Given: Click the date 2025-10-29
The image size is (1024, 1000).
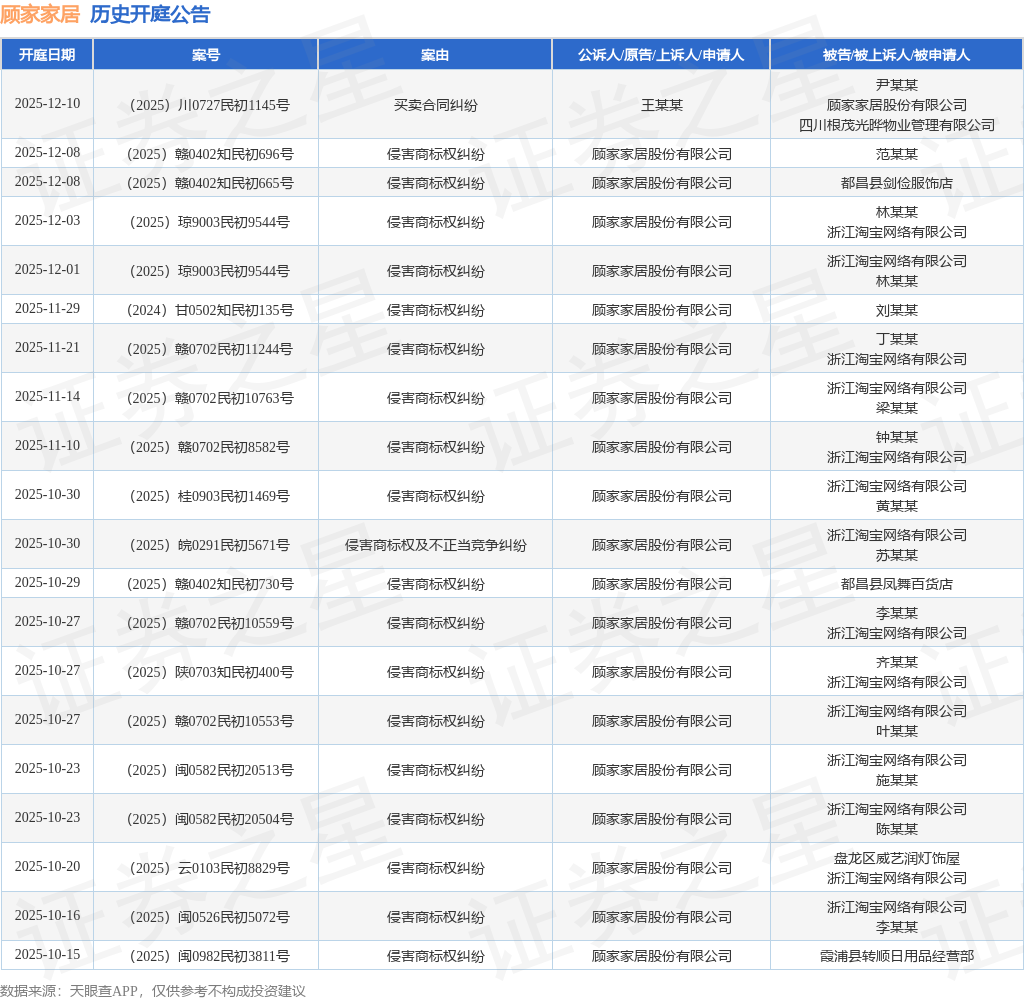Looking at the screenshot, I should (x=47, y=583).
